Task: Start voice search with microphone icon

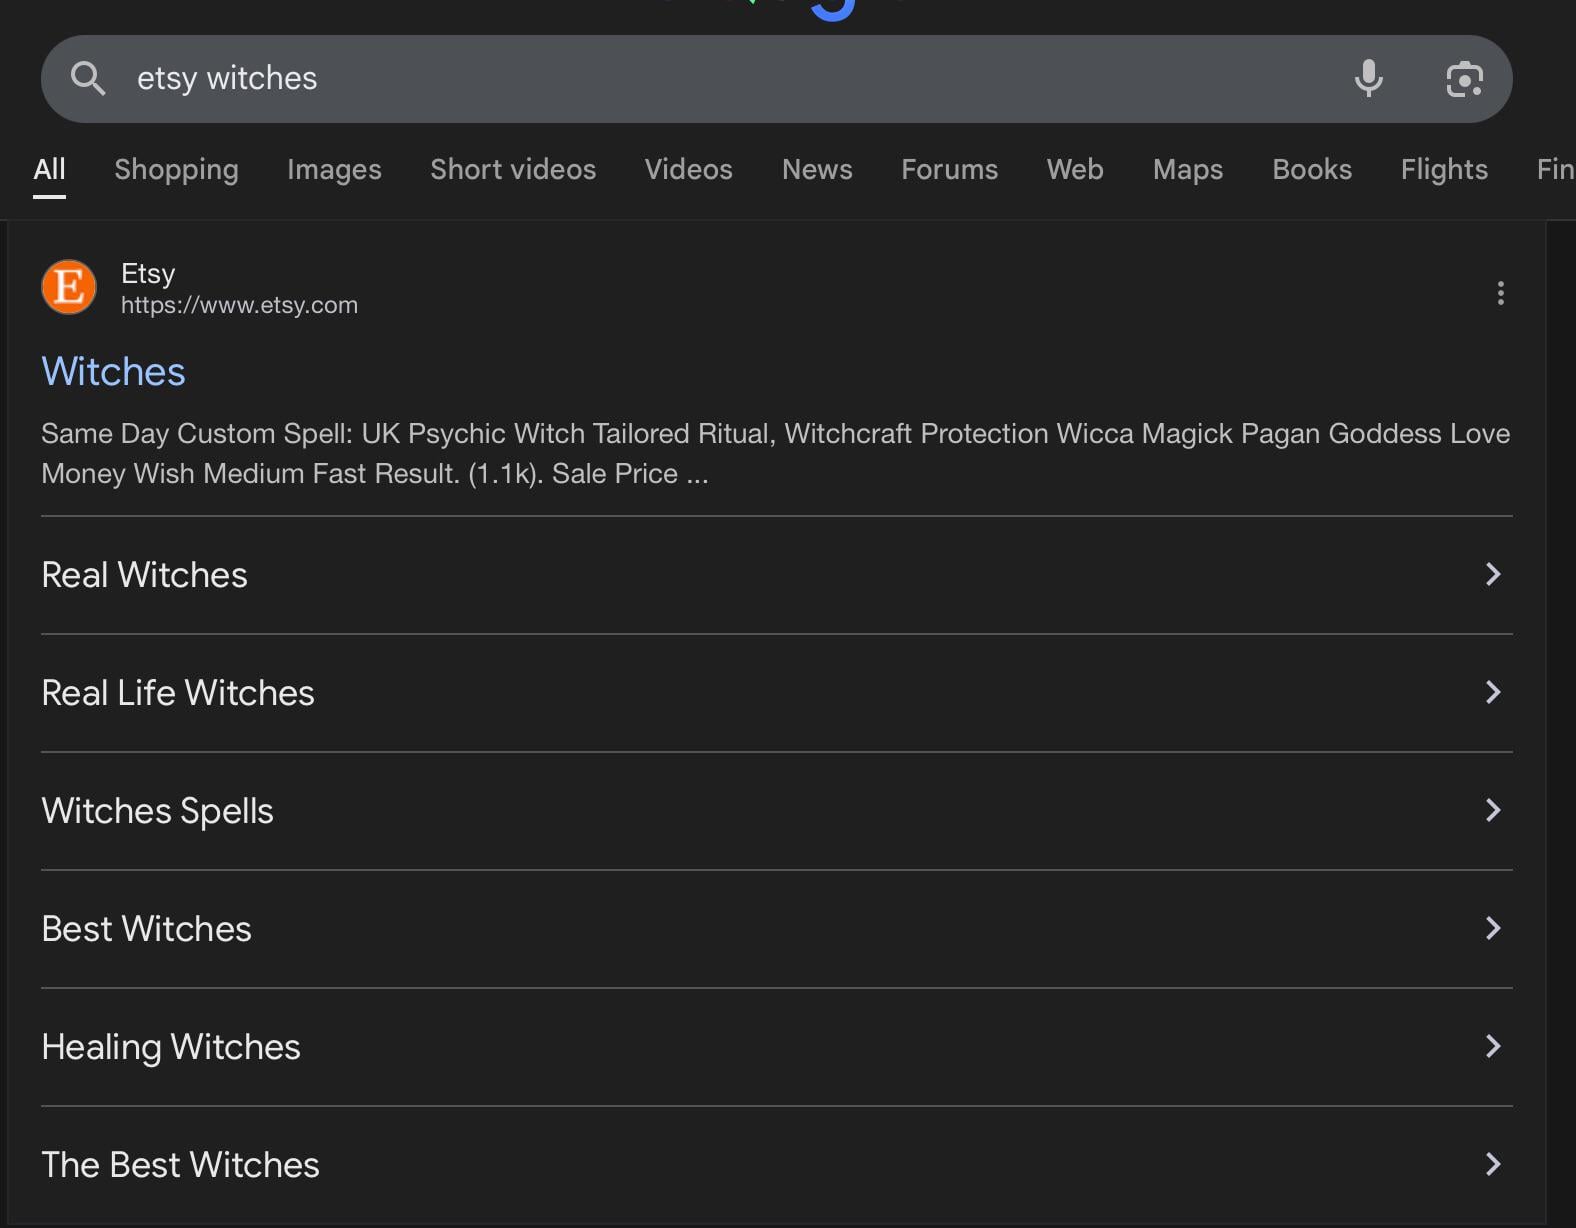Action: [x=1368, y=78]
